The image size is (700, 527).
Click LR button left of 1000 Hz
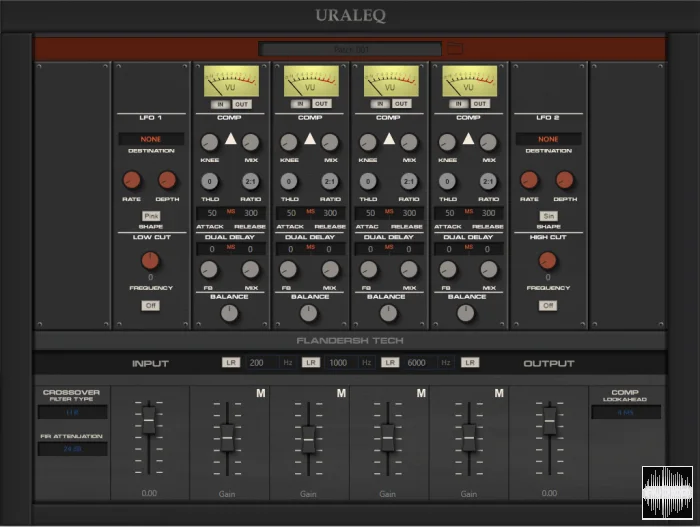(311, 362)
